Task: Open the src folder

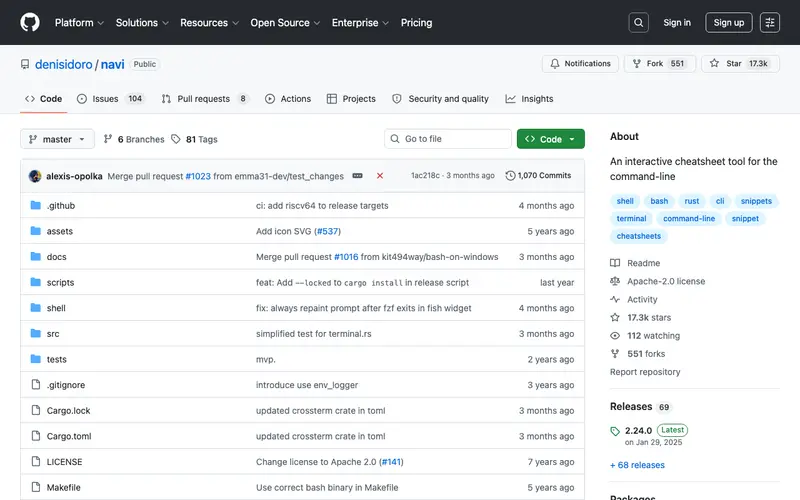Action: (x=53, y=334)
